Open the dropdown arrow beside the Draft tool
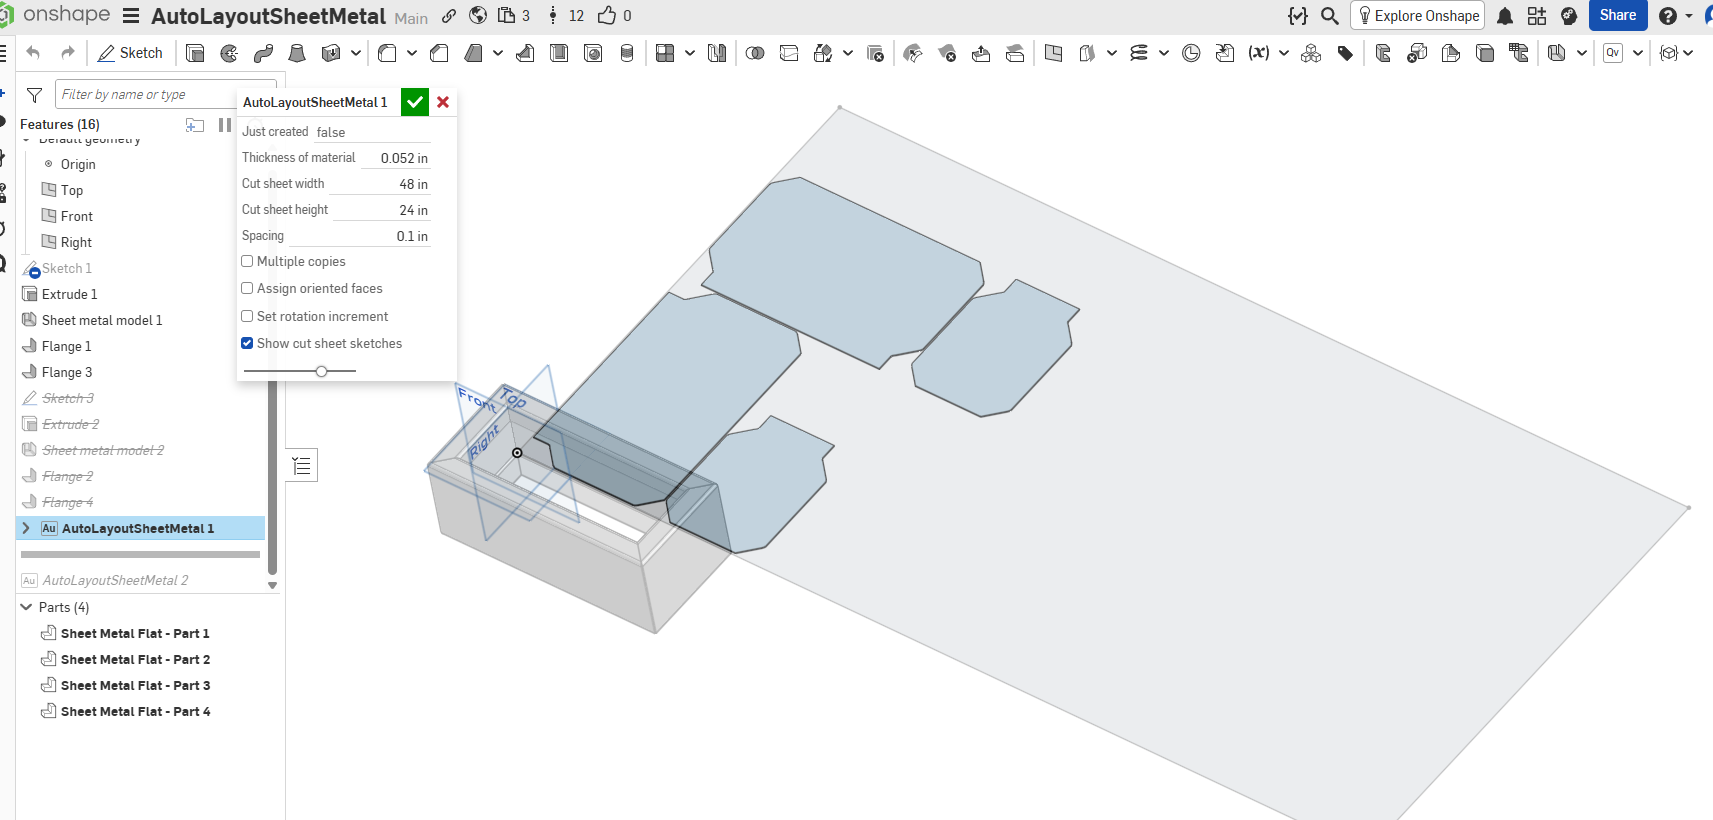This screenshot has width=1713, height=820. pyautogui.click(x=498, y=53)
